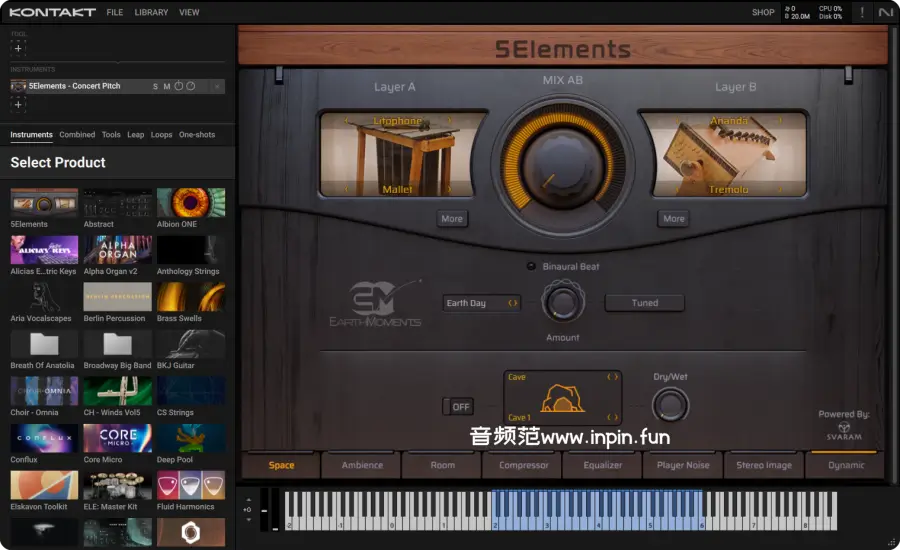Solo the 5Elements instrument
The width and height of the screenshot is (900, 550).
tap(155, 86)
